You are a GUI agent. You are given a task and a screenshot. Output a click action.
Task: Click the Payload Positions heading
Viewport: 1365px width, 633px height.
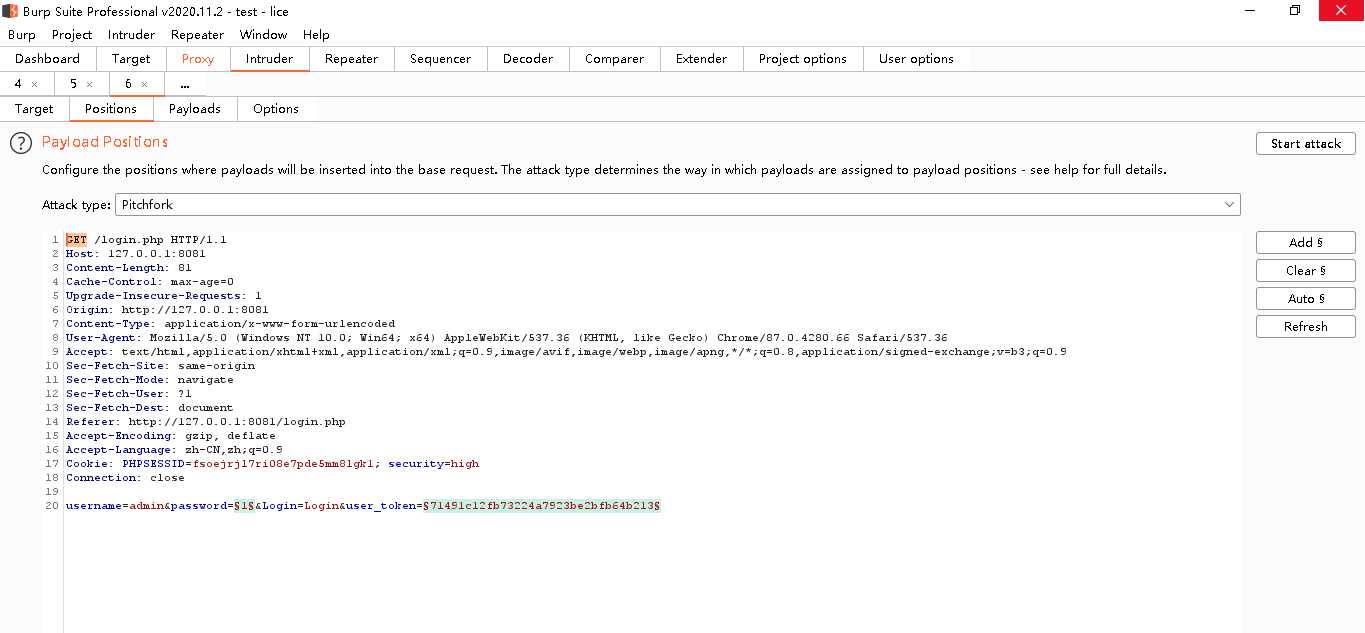click(x=105, y=142)
